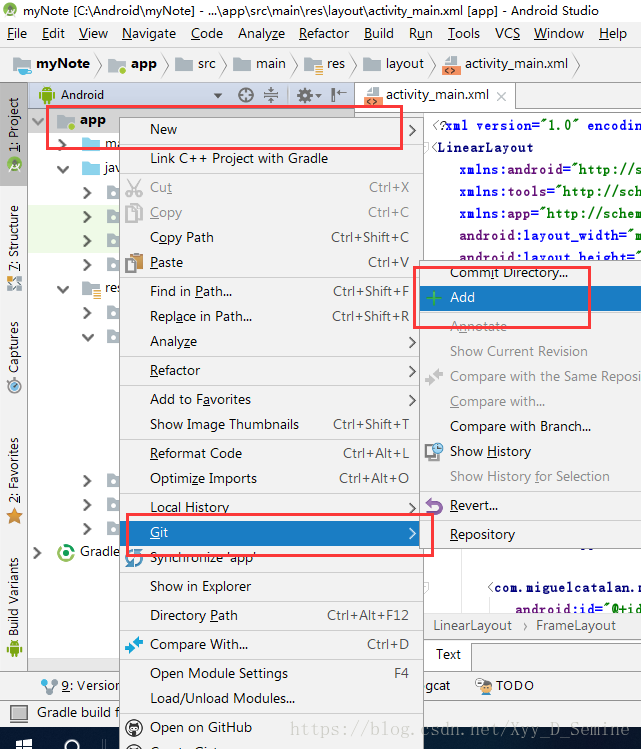Open the Git submenu
The width and height of the screenshot is (641, 749).
(x=271, y=533)
